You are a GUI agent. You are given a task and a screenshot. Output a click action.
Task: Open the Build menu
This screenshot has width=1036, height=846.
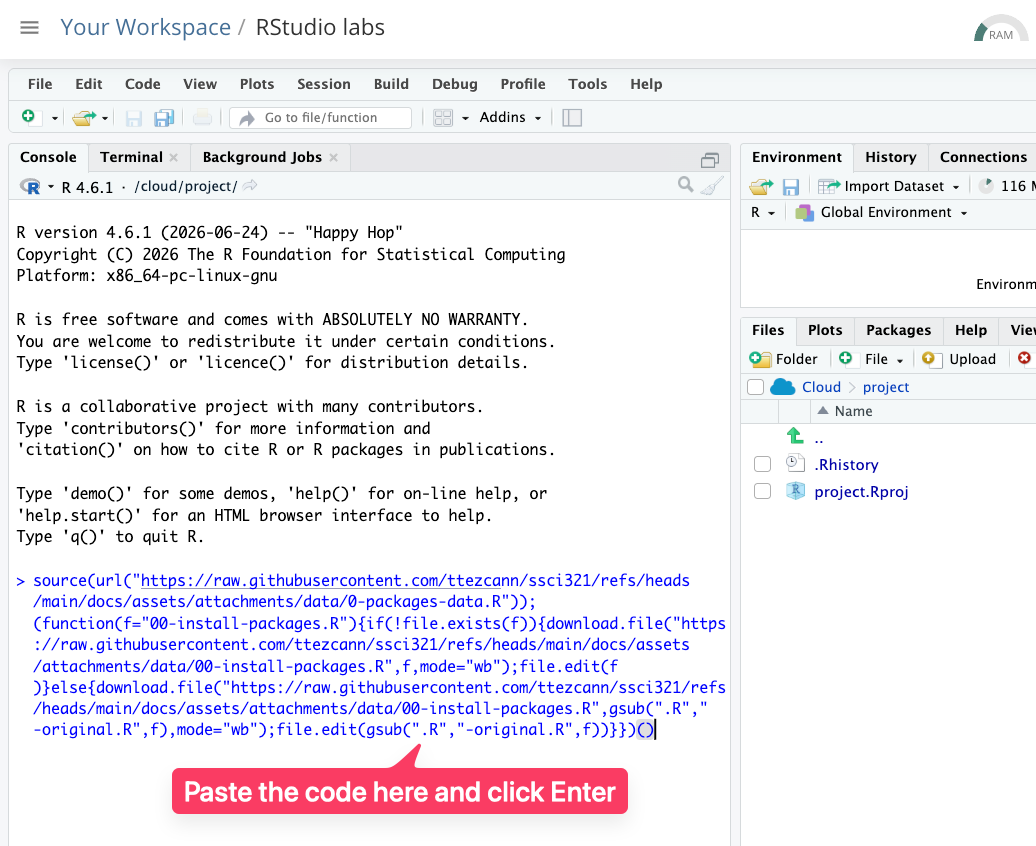point(391,84)
